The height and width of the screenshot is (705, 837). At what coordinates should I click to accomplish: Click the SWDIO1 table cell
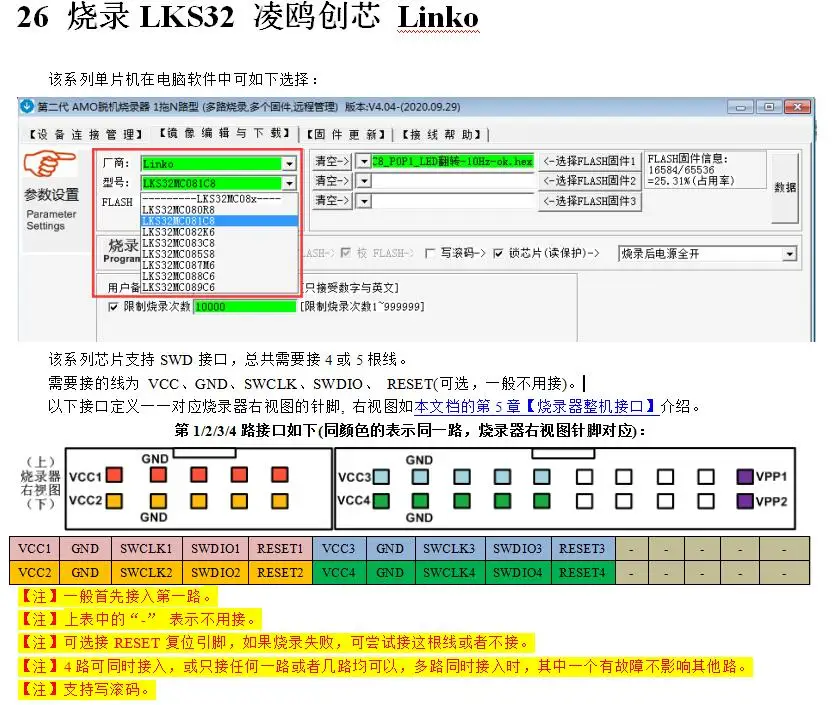pyautogui.click(x=216, y=549)
